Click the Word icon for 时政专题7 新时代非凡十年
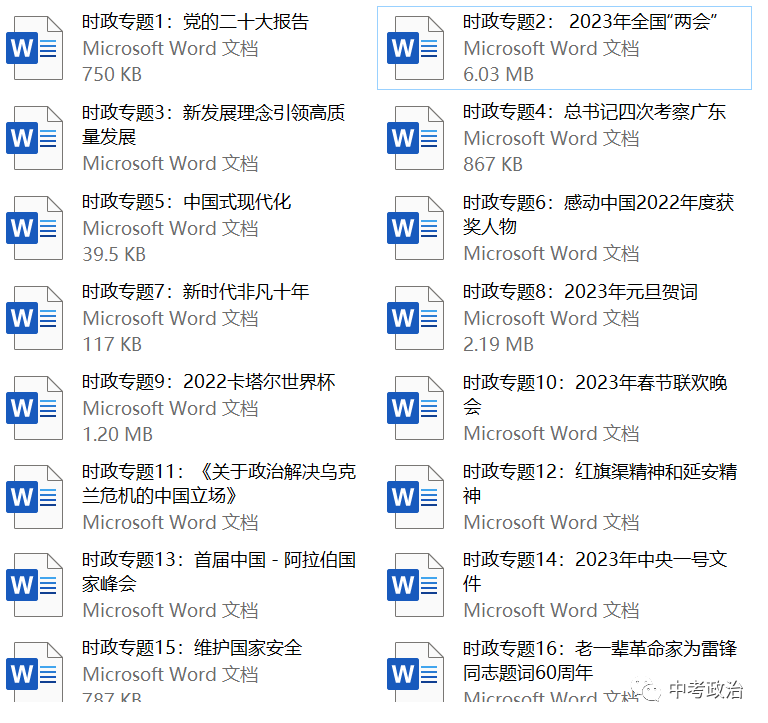The height and width of the screenshot is (723, 768). (34, 318)
